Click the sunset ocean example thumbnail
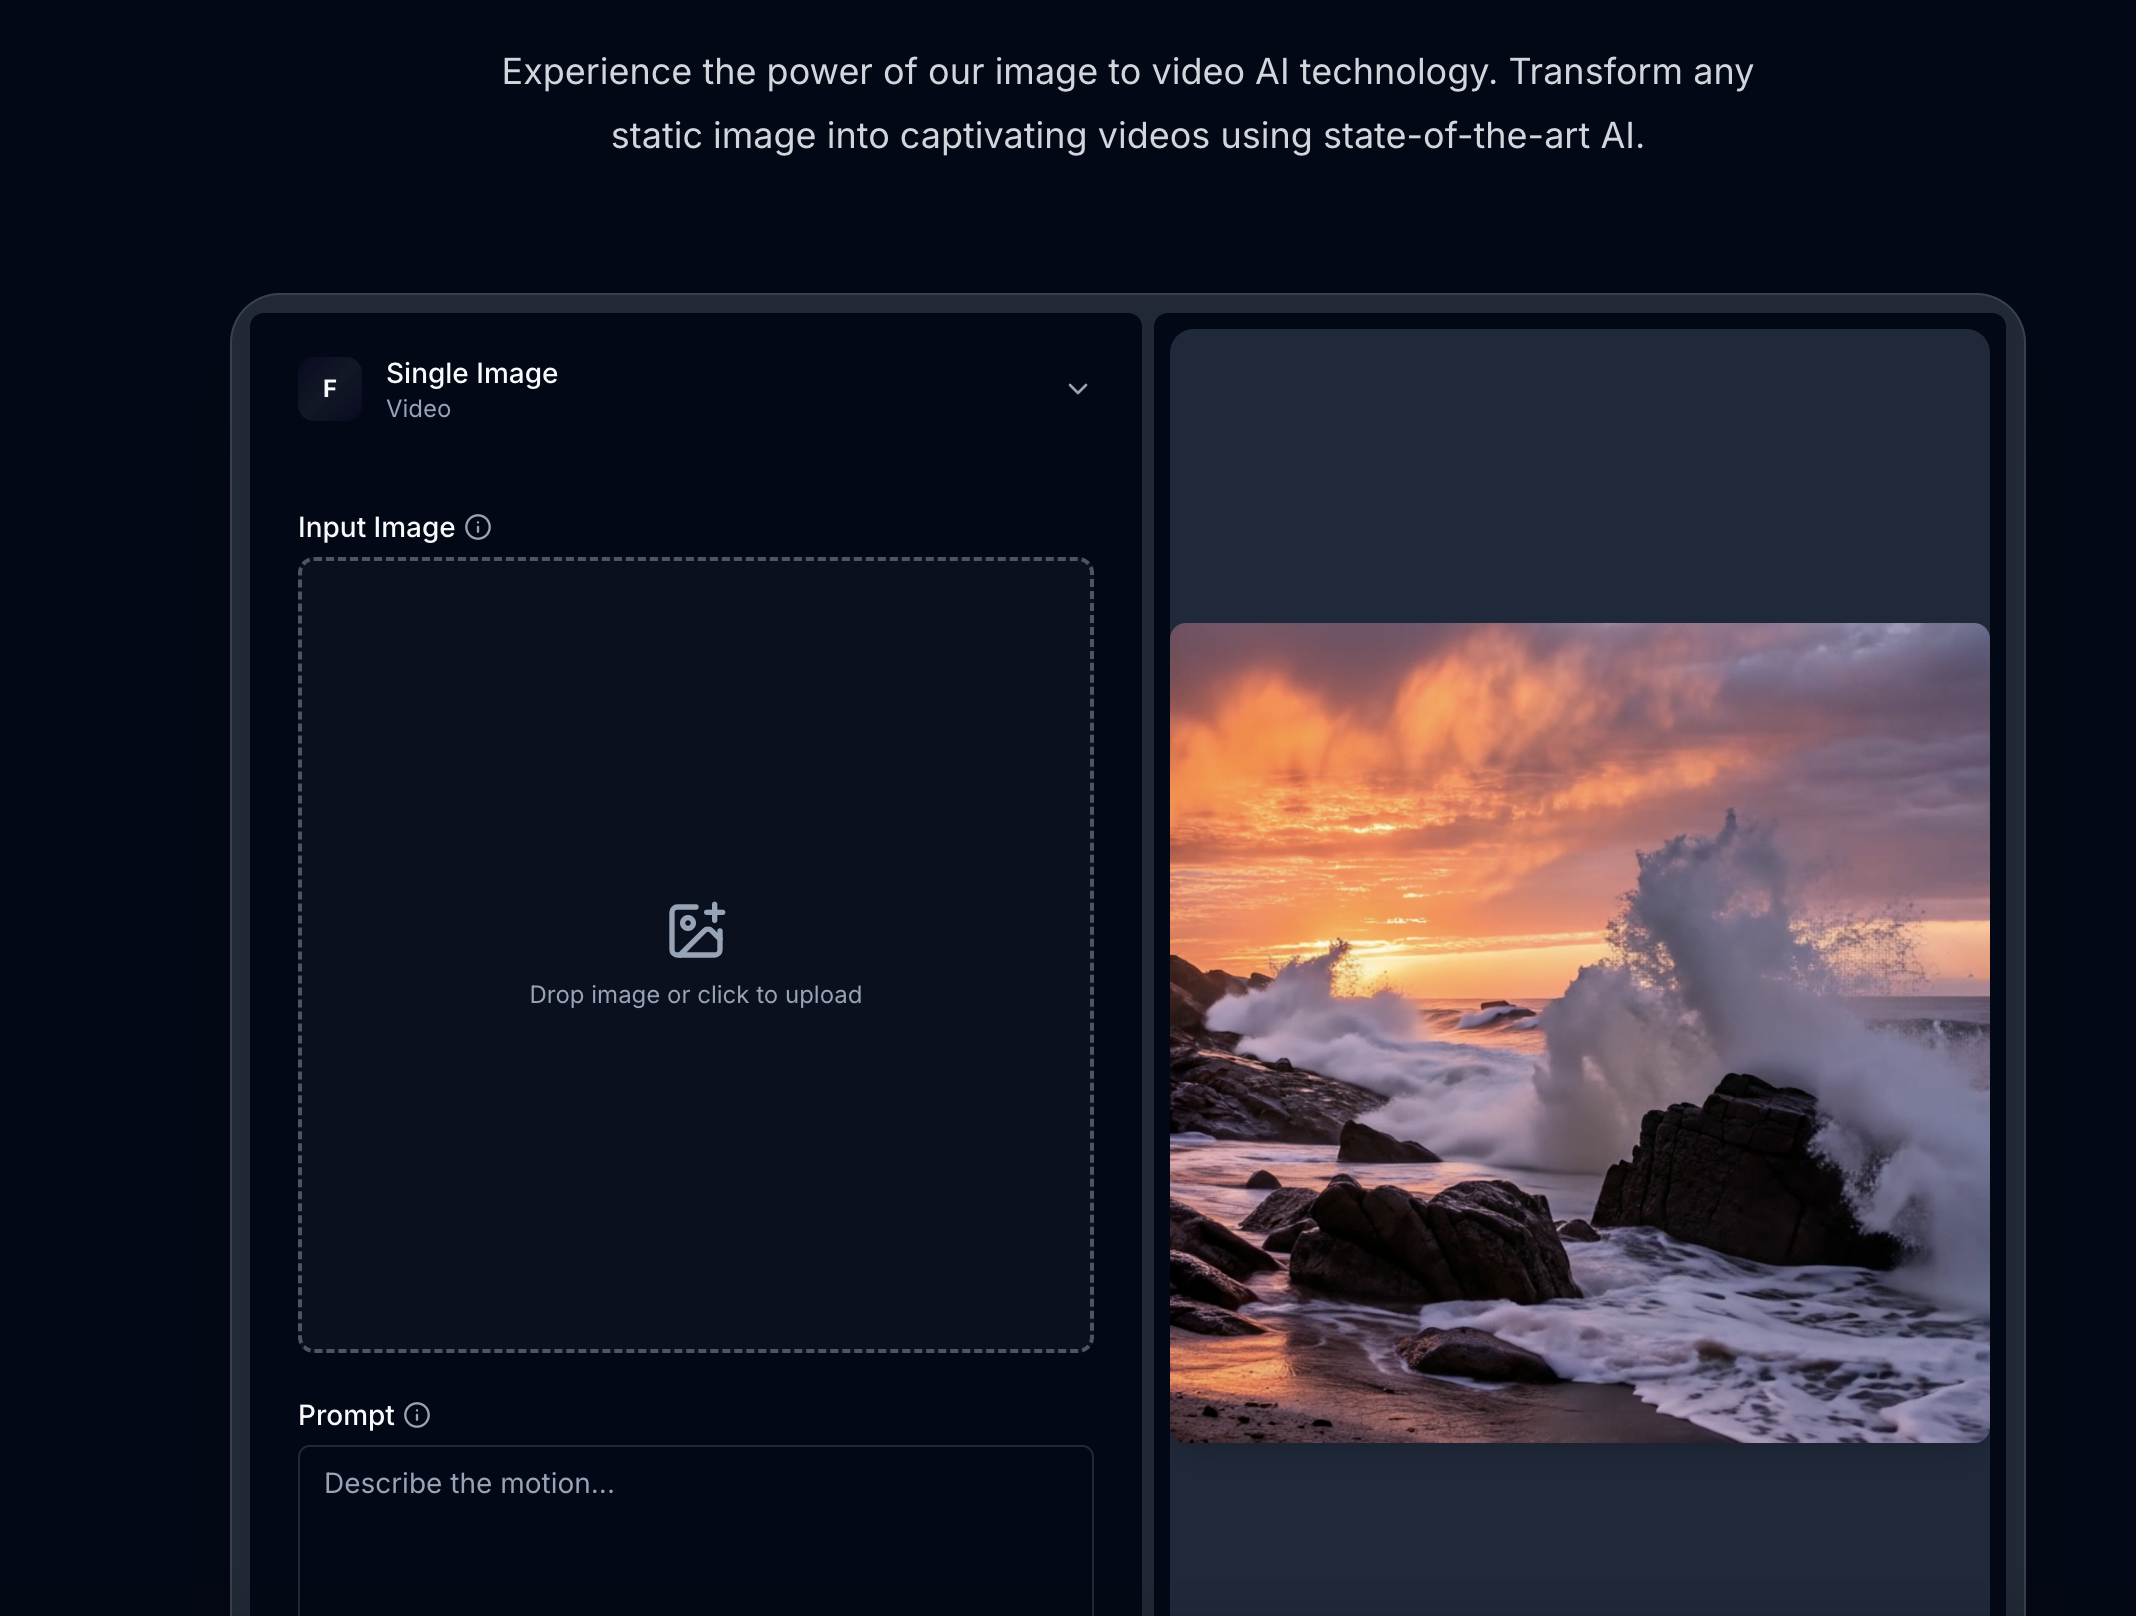This screenshot has width=2136, height=1616. (1580, 1030)
